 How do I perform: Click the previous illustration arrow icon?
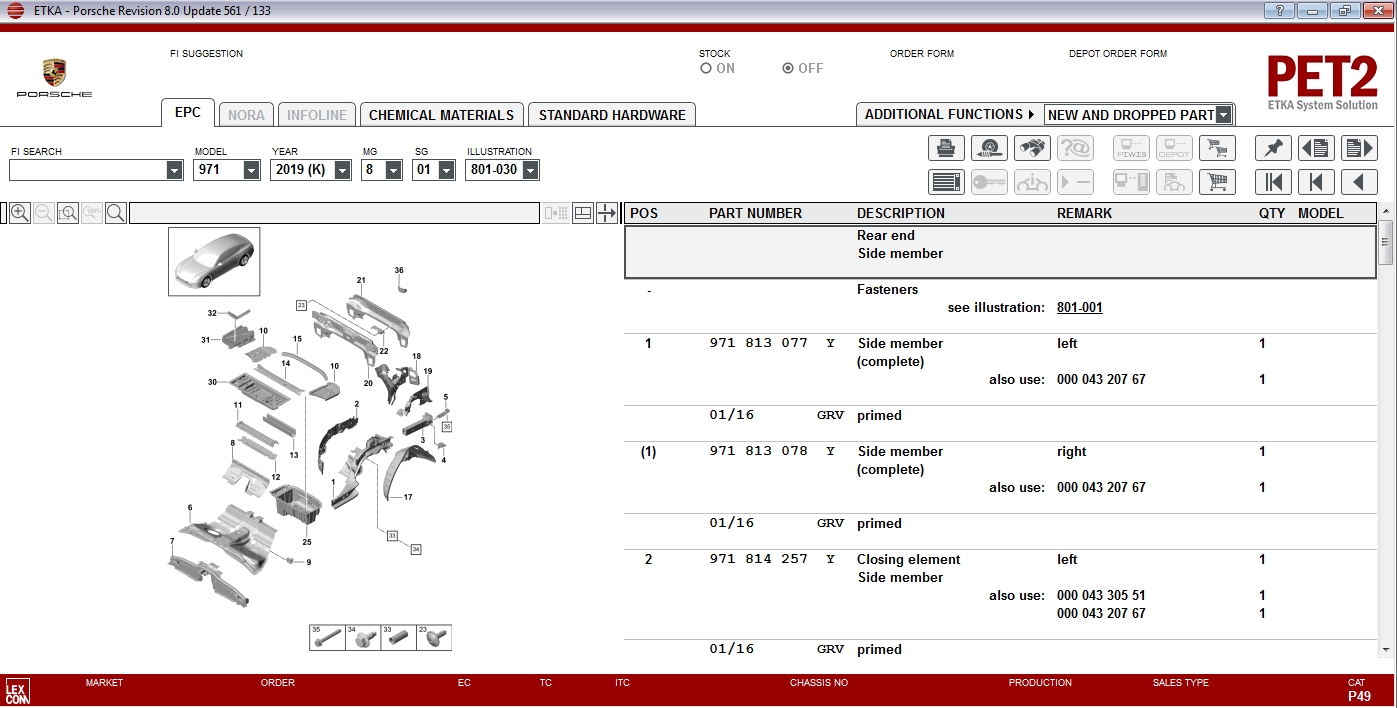point(1316,148)
